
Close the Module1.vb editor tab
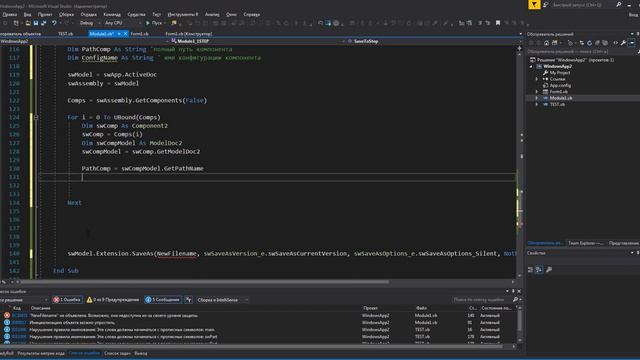click(125, 34)
